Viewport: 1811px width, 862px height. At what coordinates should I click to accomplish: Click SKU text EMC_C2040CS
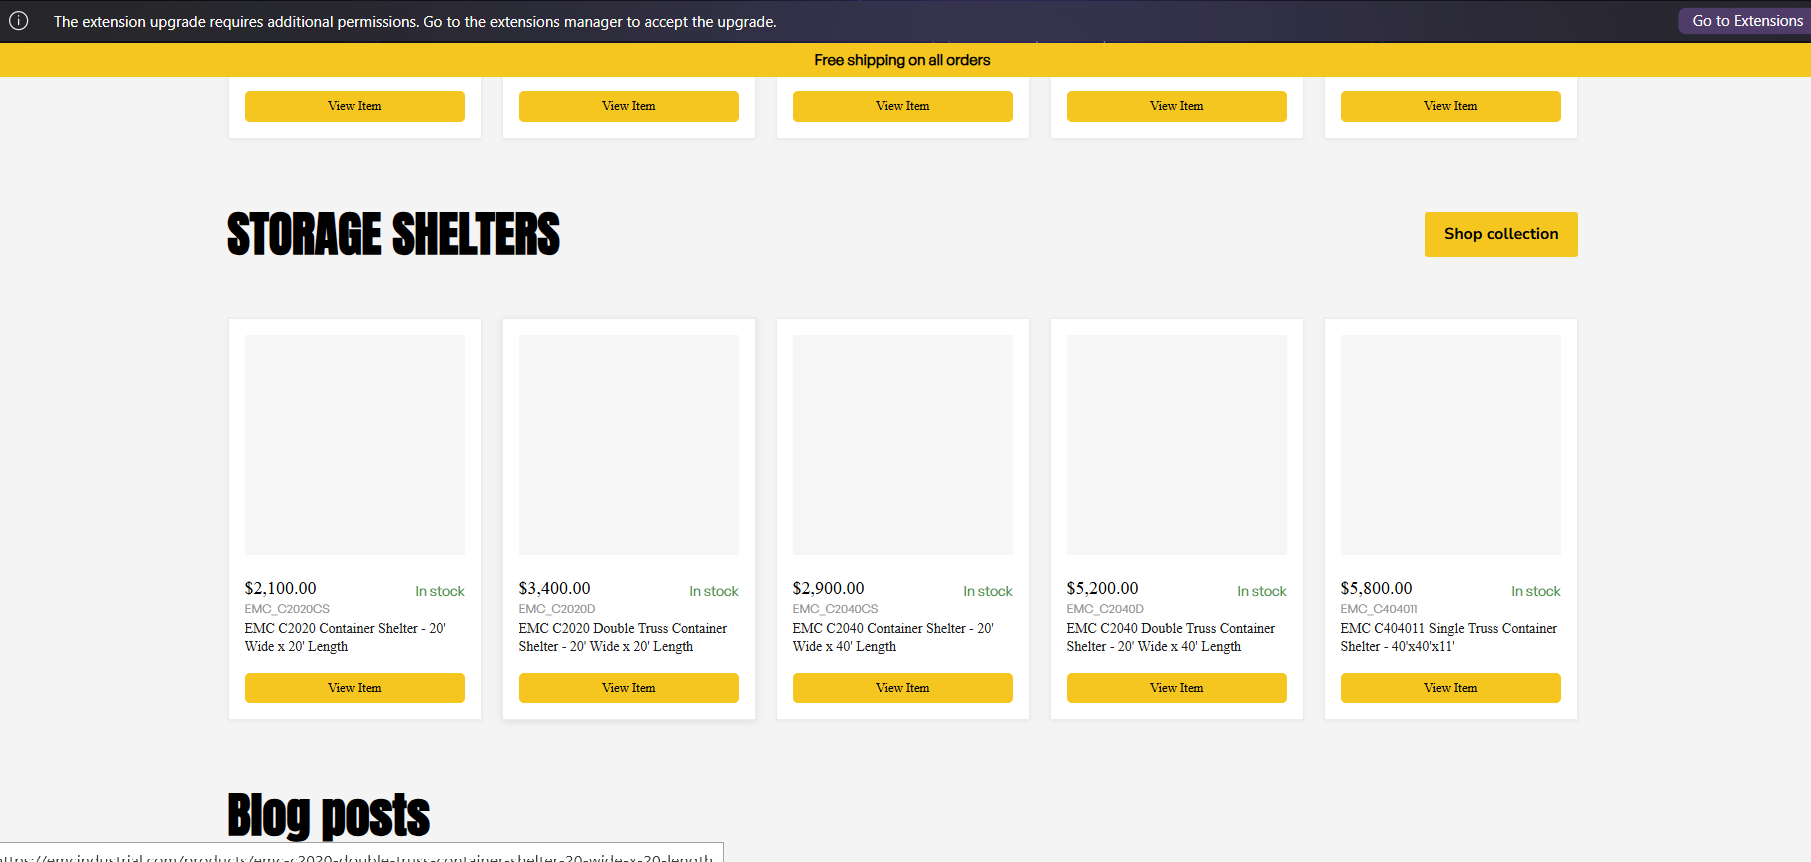tap(836, 609)
